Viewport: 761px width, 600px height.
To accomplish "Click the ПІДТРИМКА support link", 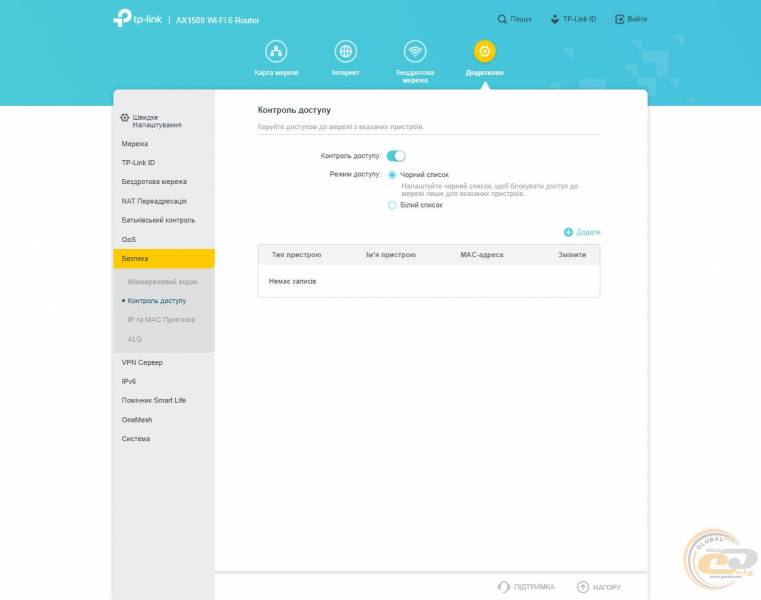I will pos(534,587).
